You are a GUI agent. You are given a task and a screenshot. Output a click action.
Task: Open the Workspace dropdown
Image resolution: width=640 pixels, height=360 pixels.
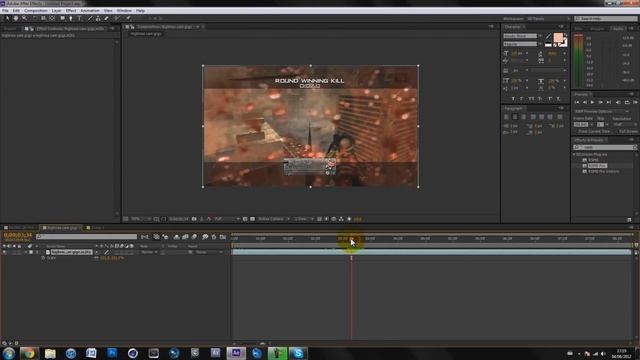[548, 19]
